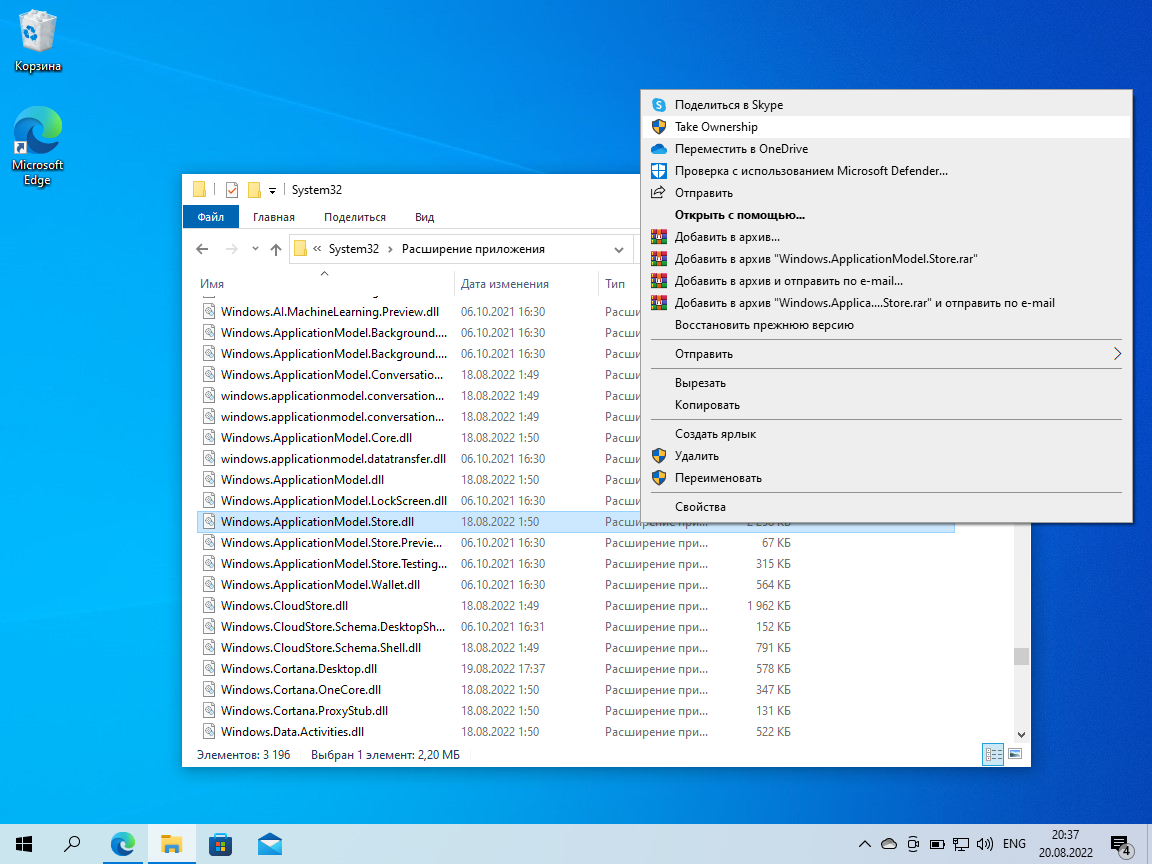Open the Recycle Bin desktop icon
The width and height of the screenshot is (1152, 864).
(37, 43)
